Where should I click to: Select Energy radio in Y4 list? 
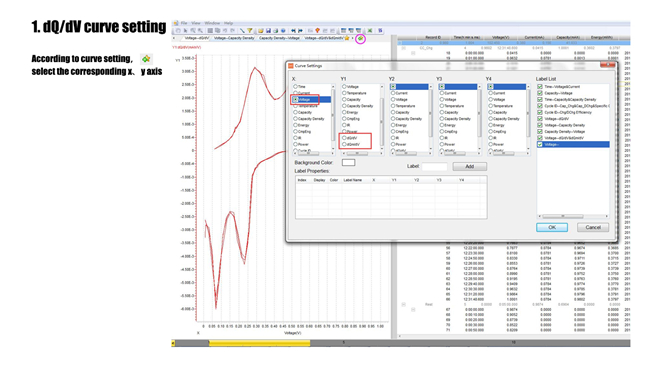(491, 125)
